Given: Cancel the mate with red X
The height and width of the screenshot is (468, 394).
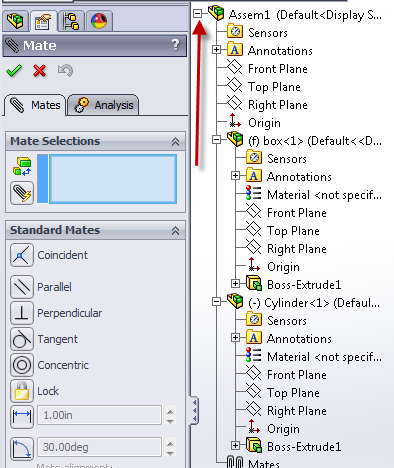Looking at the screenshot, I should tap(39, 70).
